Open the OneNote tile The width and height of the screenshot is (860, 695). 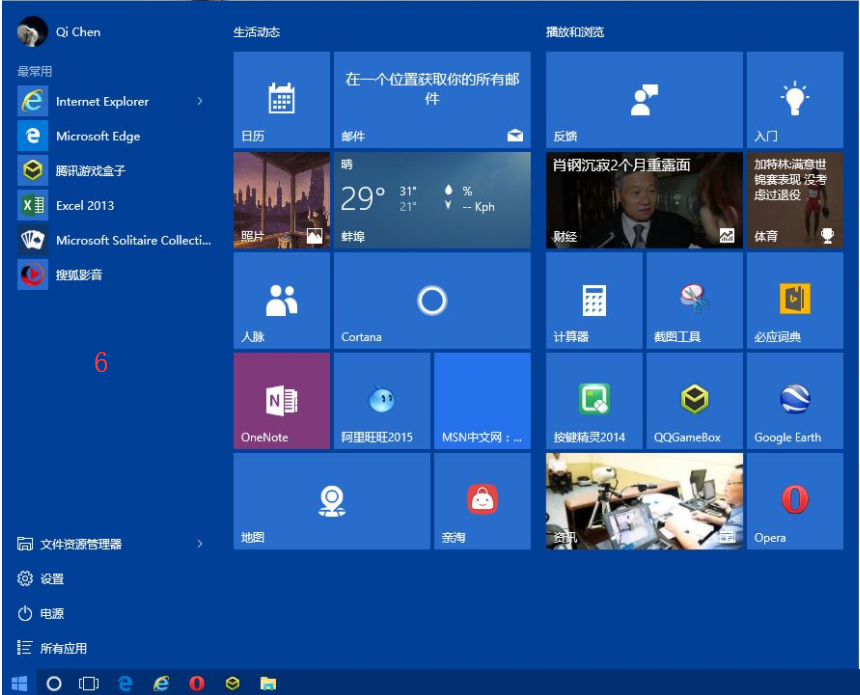click(x=281, y=401)
